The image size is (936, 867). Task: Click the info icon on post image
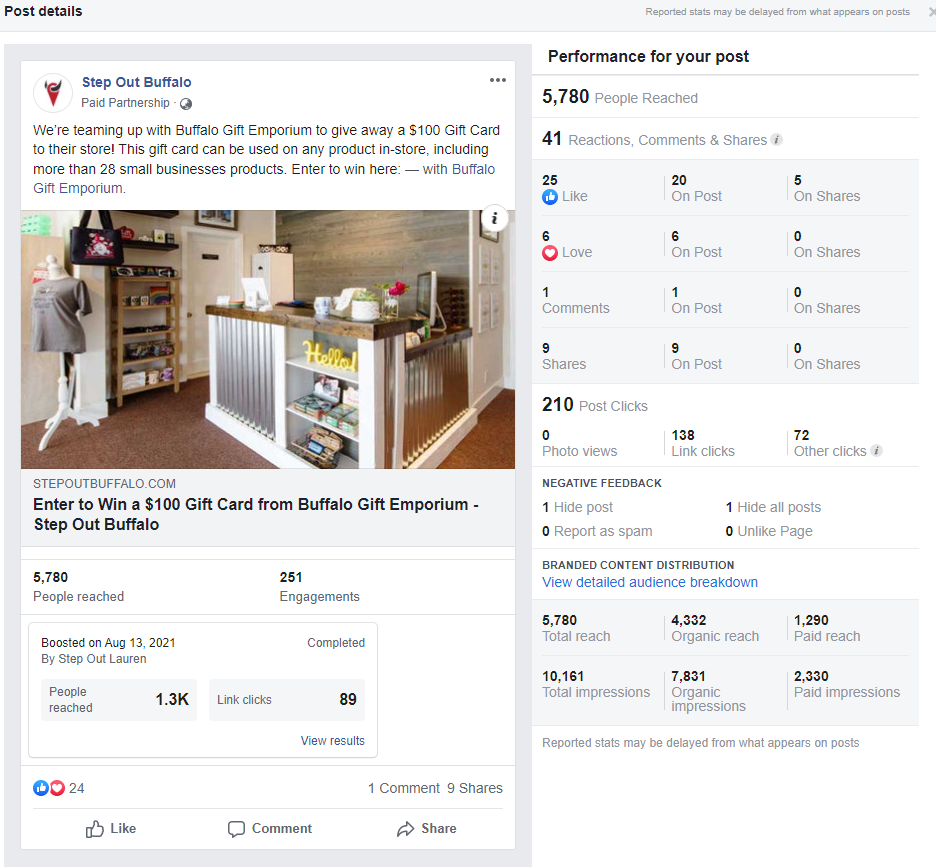(494, 219)
